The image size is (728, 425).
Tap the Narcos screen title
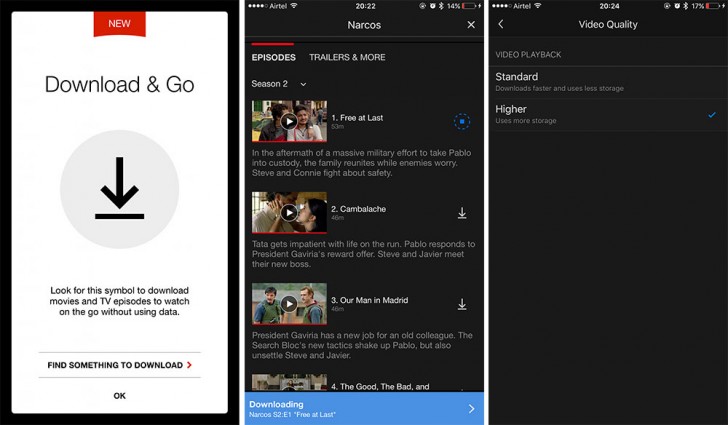(x=364, y=25)
